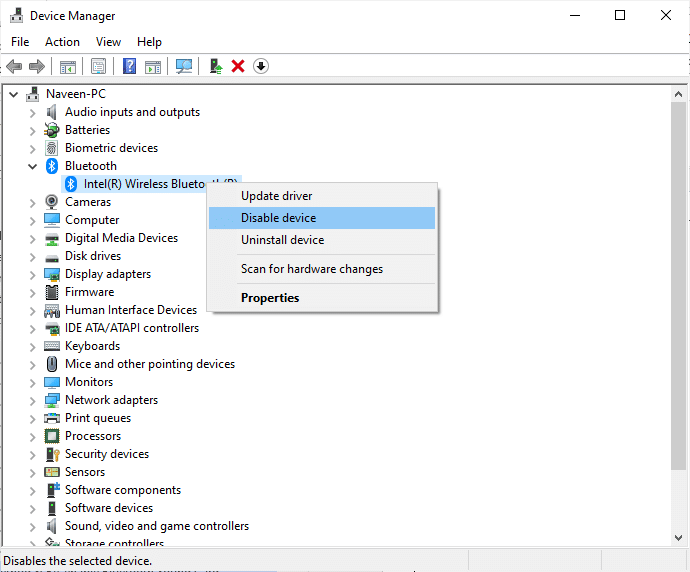
Task: Choose Disable device from context menu
Action: [x=278, y=218]
